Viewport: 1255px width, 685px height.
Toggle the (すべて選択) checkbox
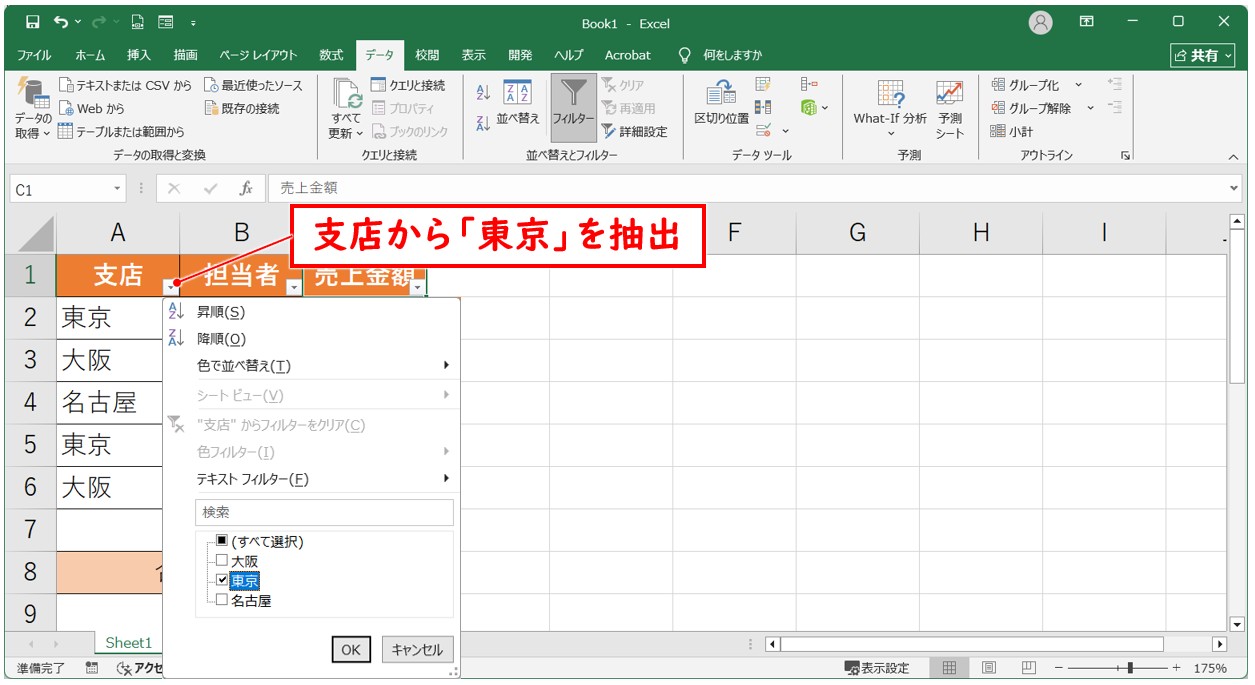[222, 541]
